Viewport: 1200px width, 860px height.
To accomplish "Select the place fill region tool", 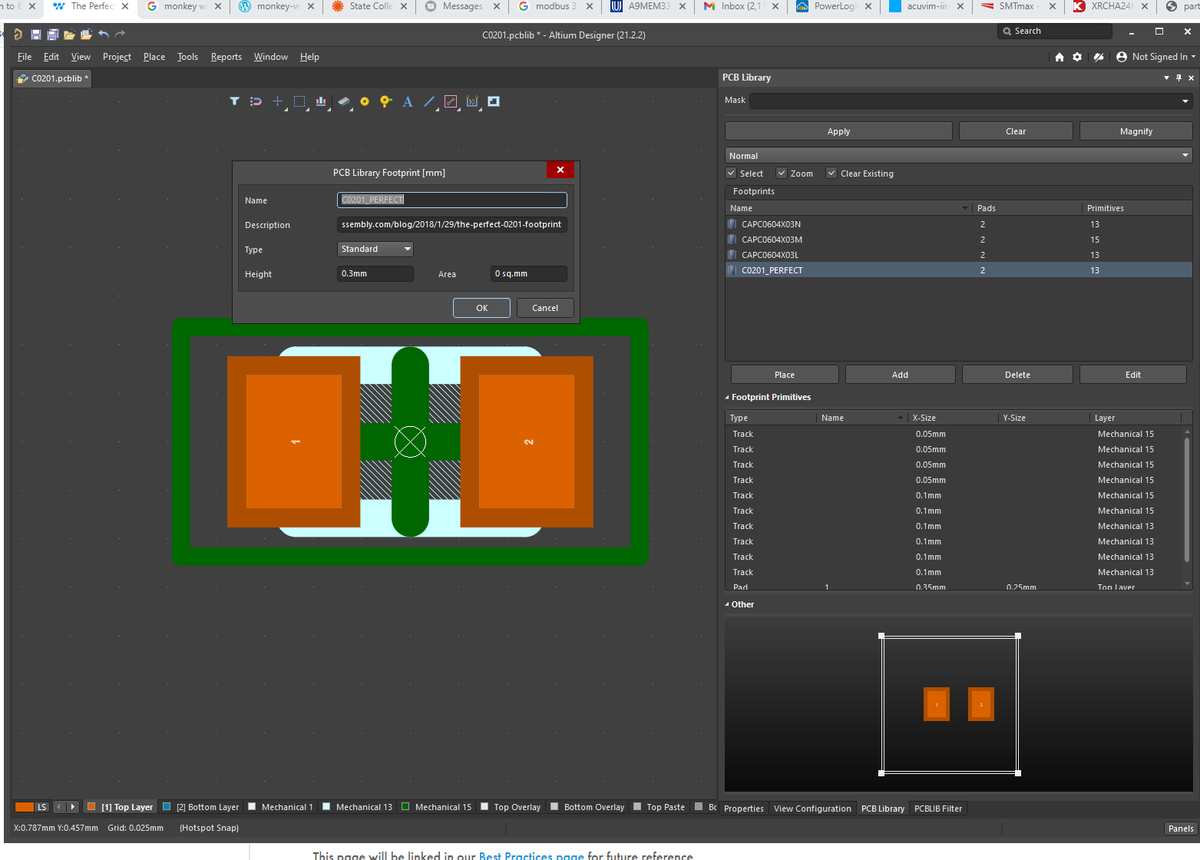I will pos(493,101).
